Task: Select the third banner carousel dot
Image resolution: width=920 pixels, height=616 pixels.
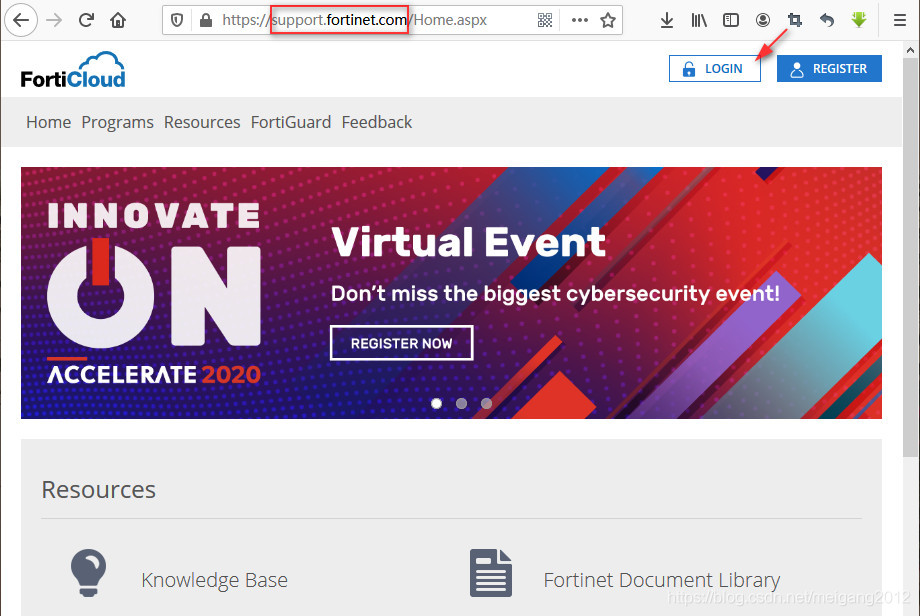Action: 486,404
